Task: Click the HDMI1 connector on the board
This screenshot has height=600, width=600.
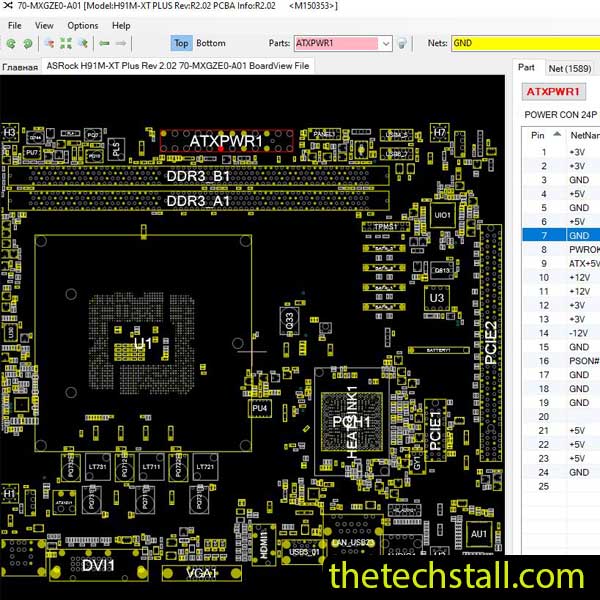Action: click(x=264, y=545)
